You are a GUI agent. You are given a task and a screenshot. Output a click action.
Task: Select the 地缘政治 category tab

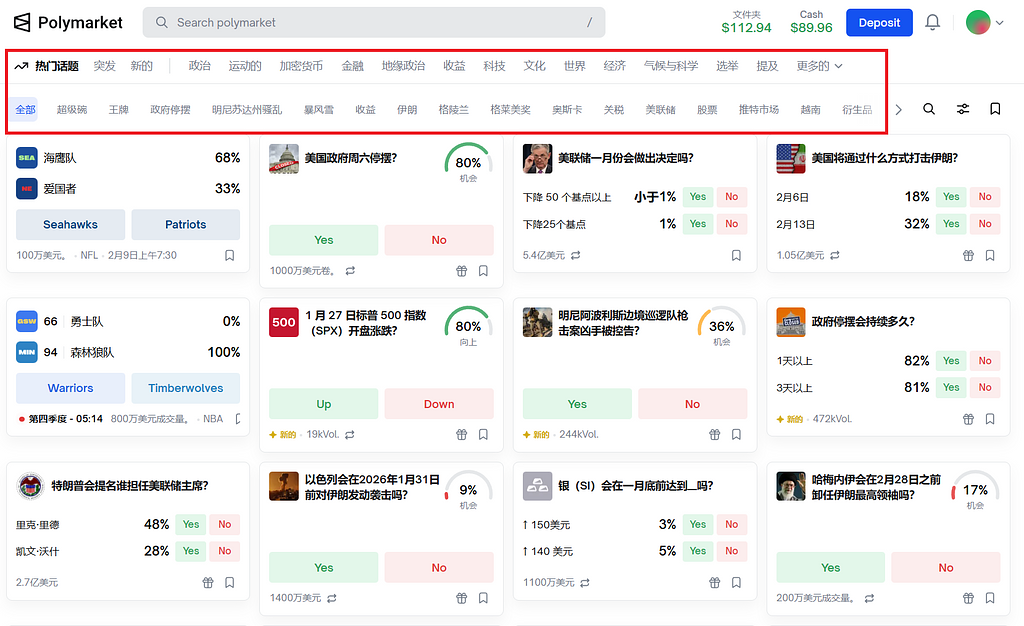point(403,66)
